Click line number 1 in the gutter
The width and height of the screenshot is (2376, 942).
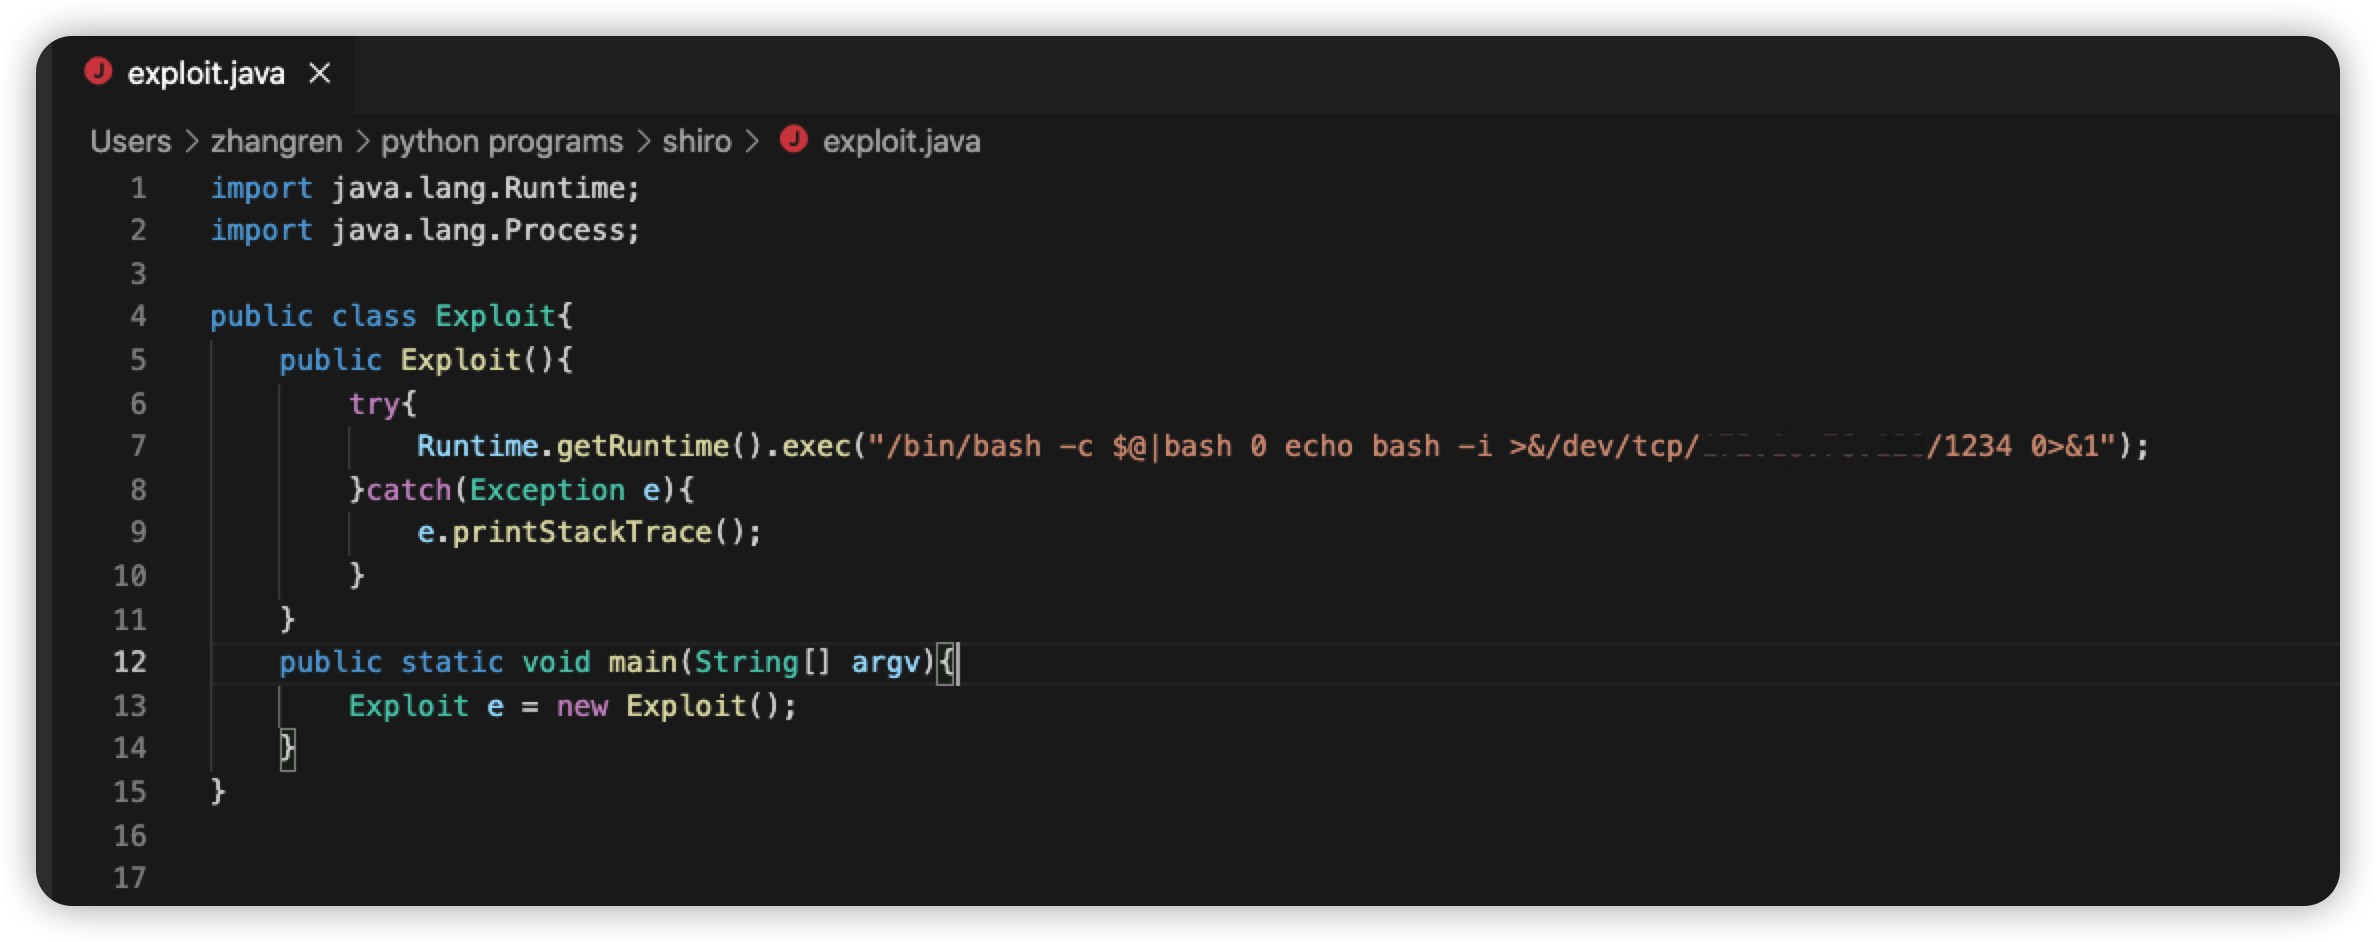click(138, 188)
